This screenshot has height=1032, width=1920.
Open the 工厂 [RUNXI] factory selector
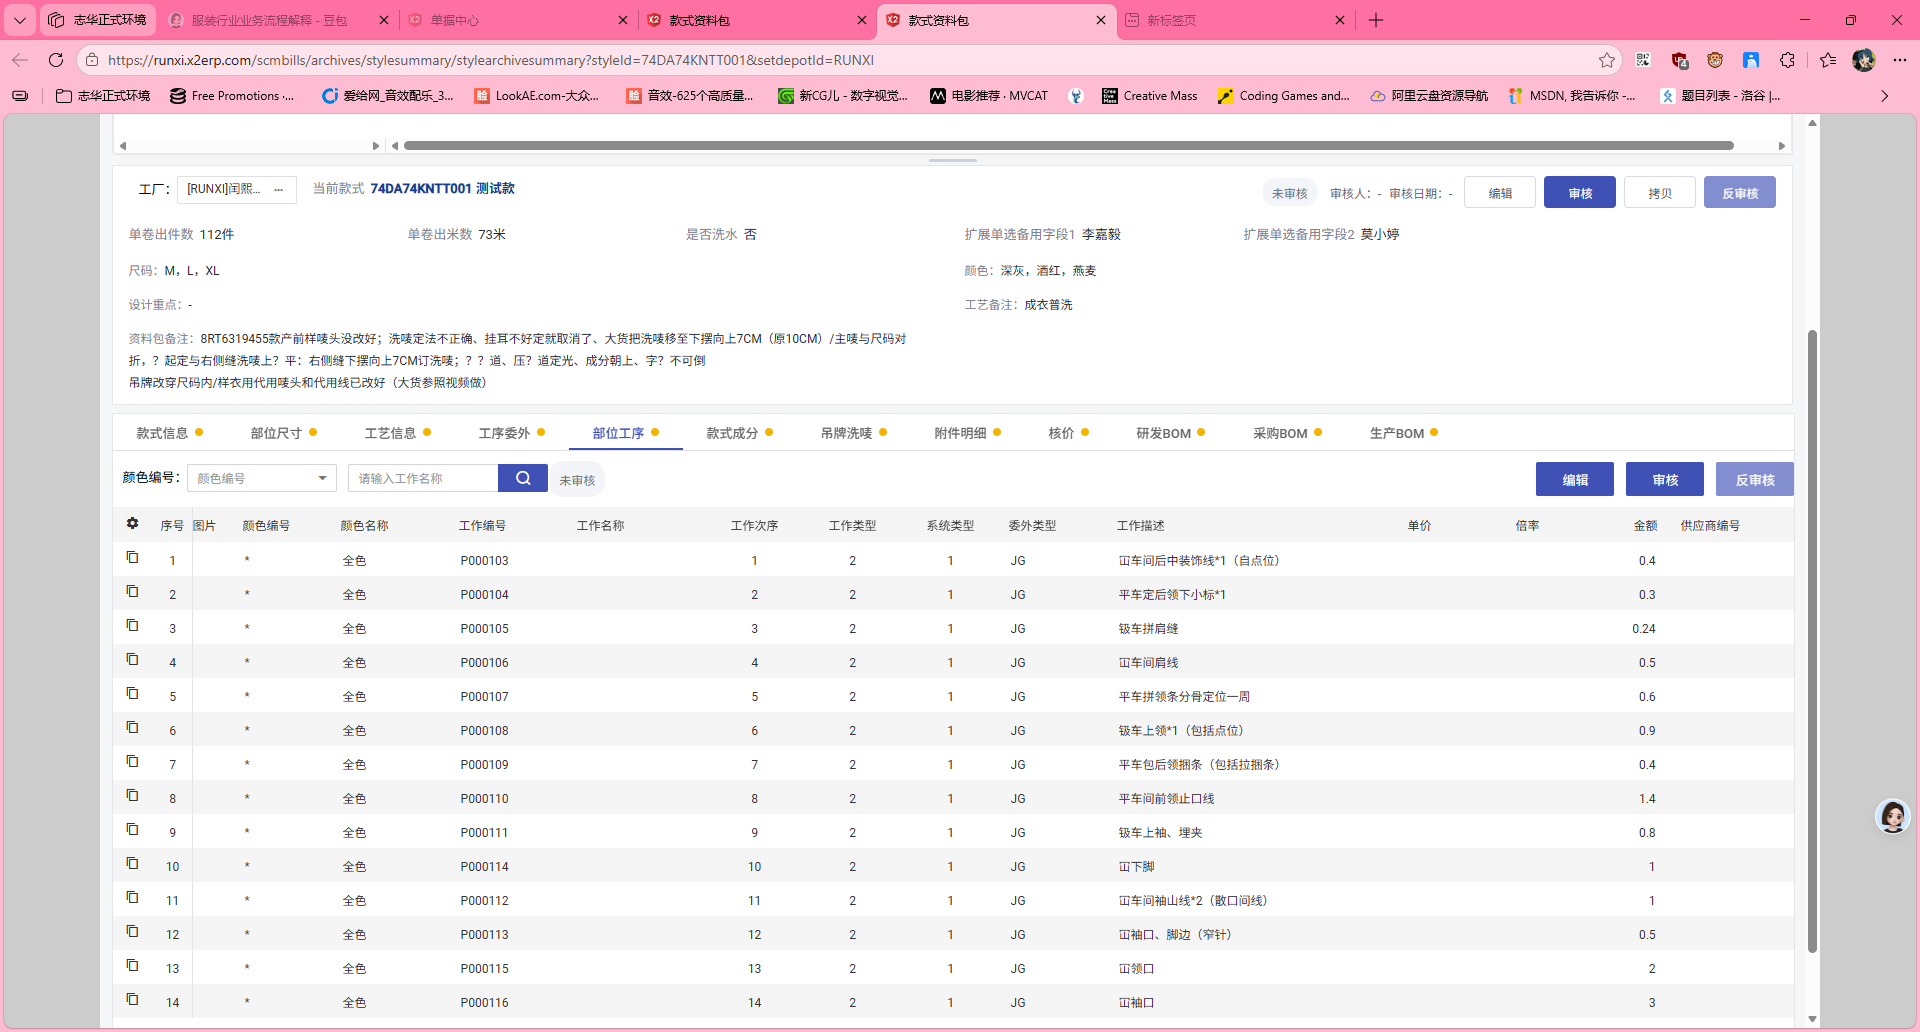pos(237,189)
